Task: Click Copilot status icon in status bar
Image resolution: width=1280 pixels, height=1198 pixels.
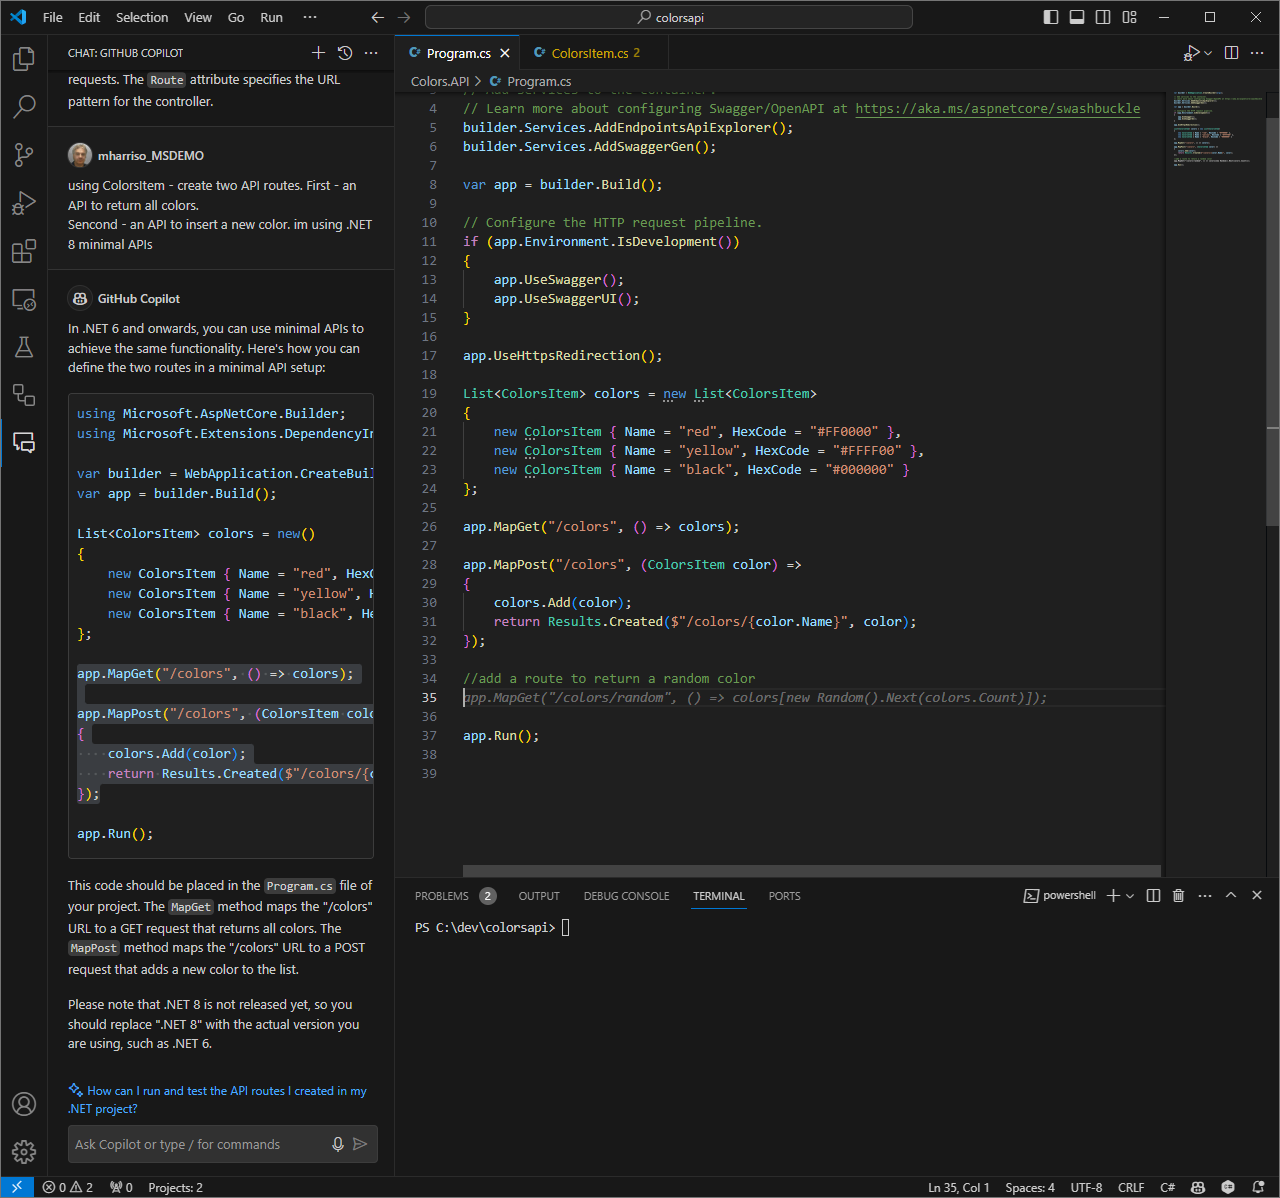Action: click(1197, 1187)
